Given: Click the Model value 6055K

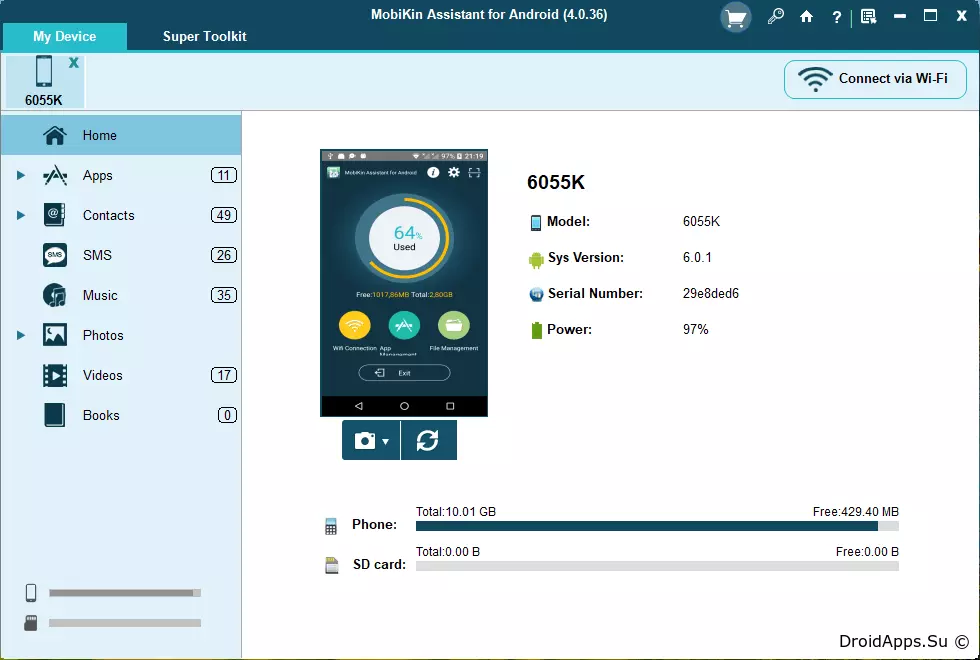Looking at the screenshot, I should click(701, 221).
